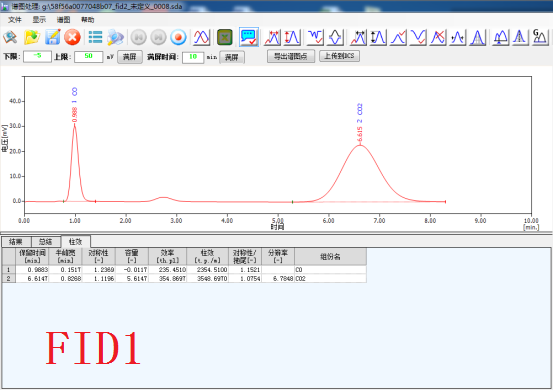Click the 上传到DCS button

[x=340, y=56]
